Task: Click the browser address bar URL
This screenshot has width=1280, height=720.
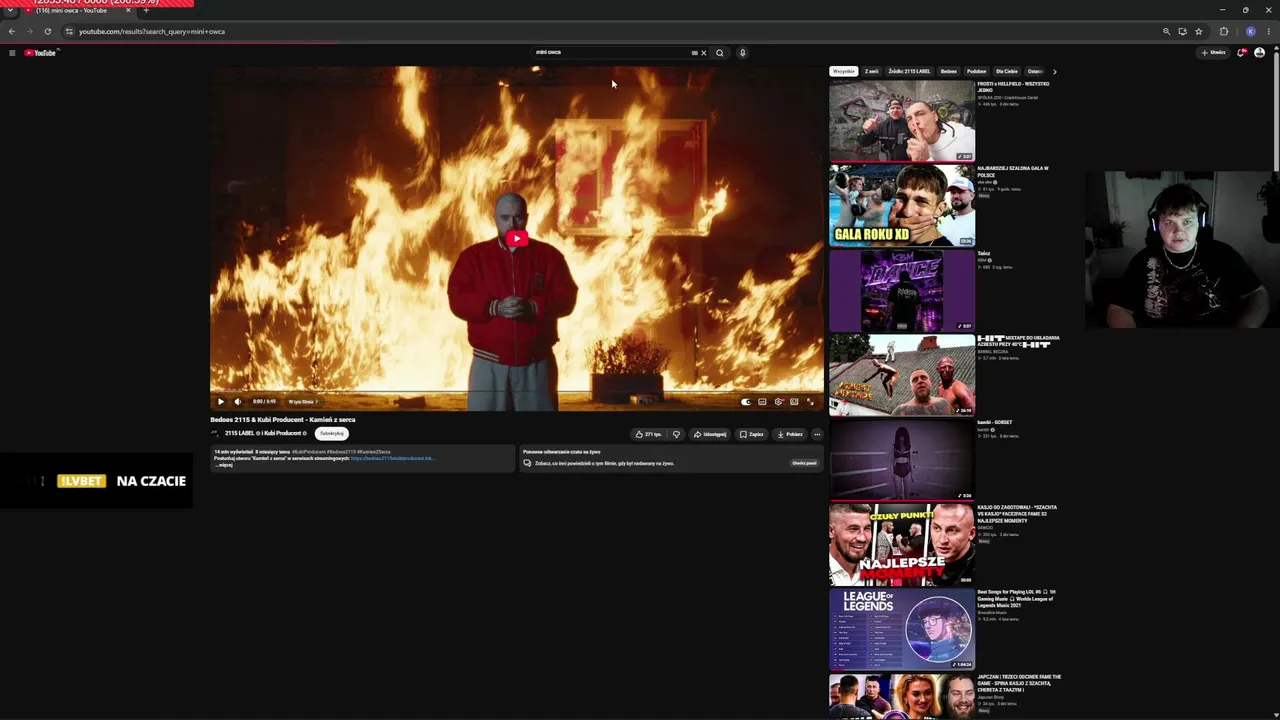Action: coord(152,32)
